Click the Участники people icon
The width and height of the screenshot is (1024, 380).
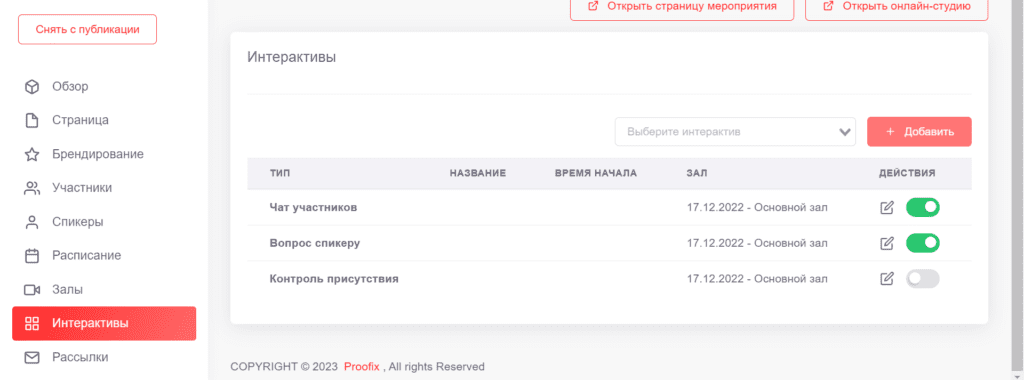(31, 189)
